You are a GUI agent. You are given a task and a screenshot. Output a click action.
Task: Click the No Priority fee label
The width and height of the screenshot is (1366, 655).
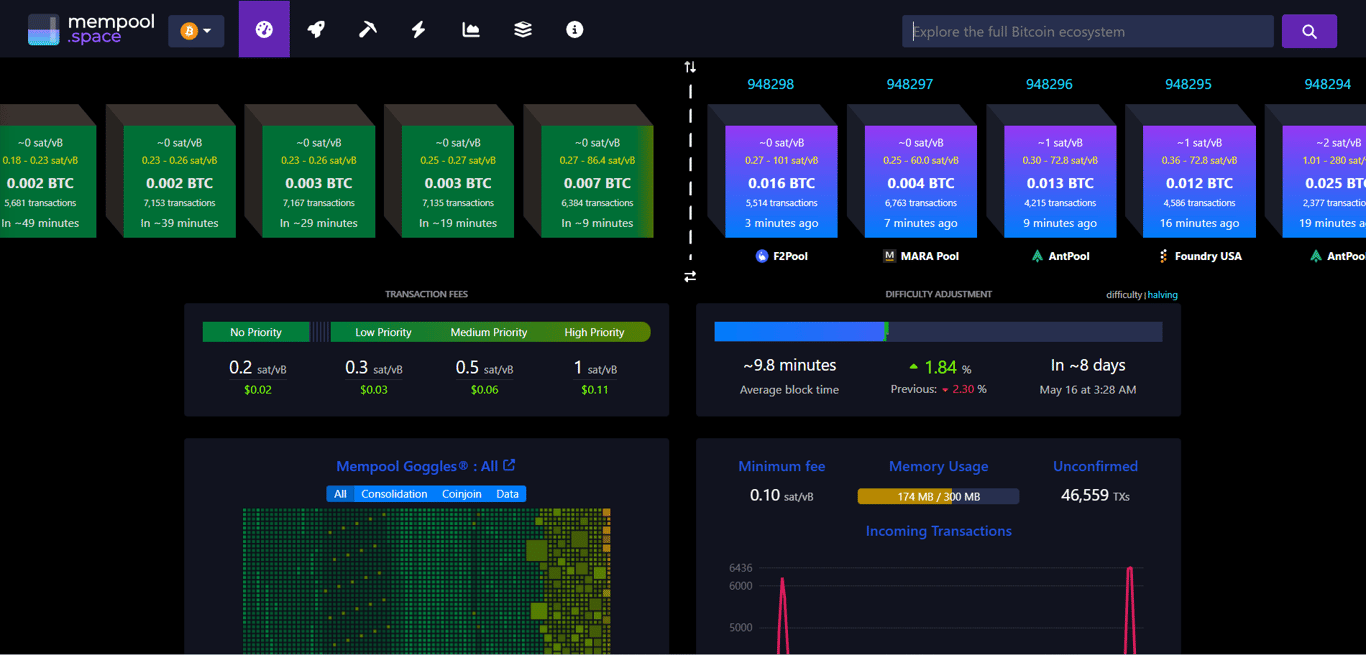pyautogui.click(x=256, y=332)
